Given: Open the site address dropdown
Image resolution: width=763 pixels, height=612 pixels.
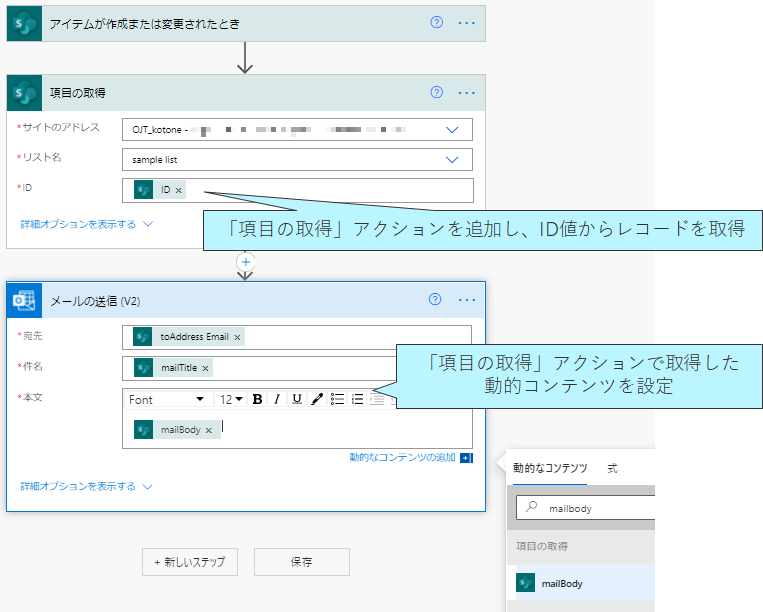Looking at the screenshot, I should (x=452, y=130).
